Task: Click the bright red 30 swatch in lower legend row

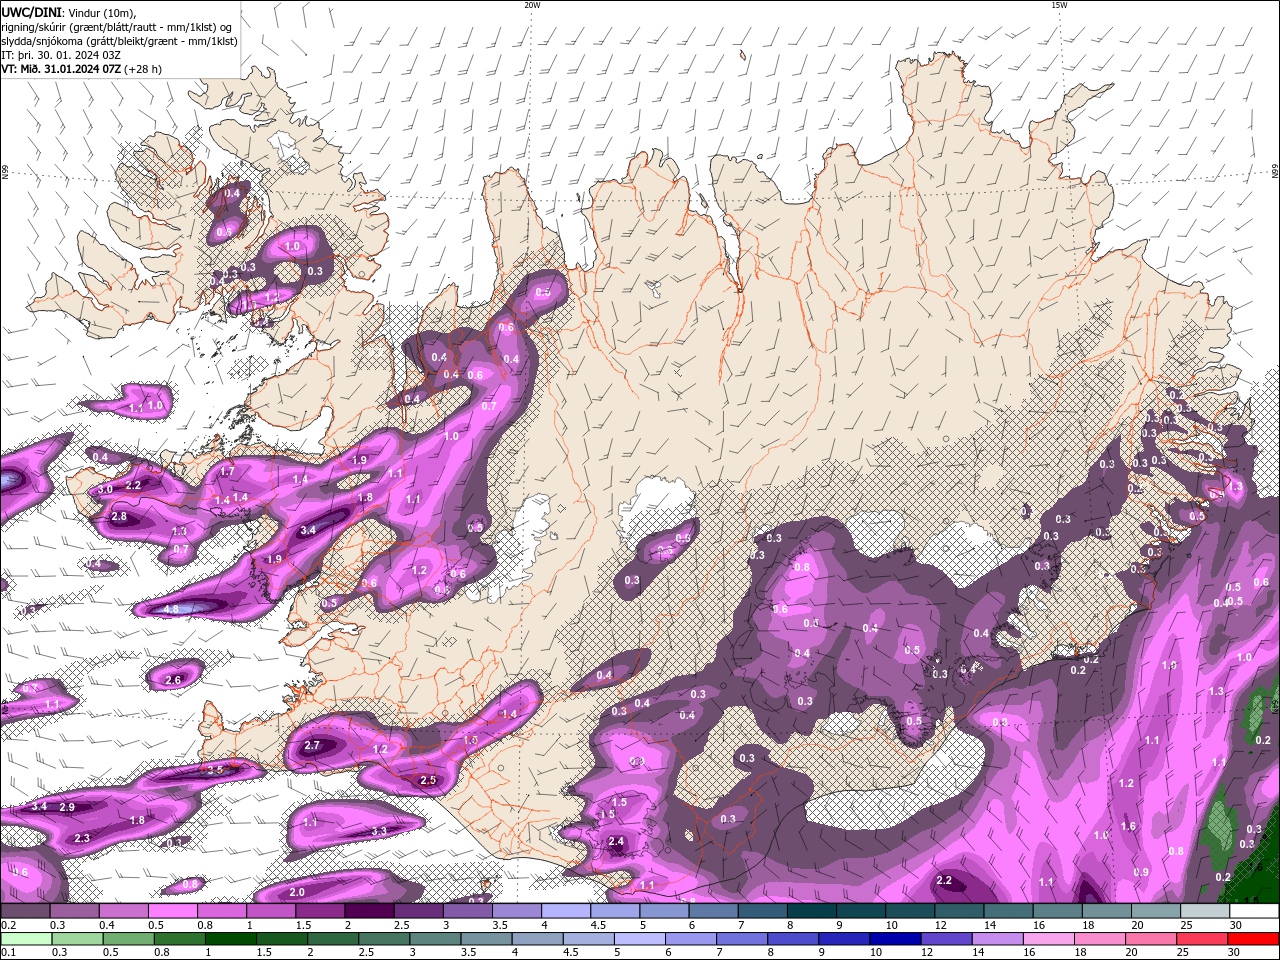Action: click(1253, 938)
